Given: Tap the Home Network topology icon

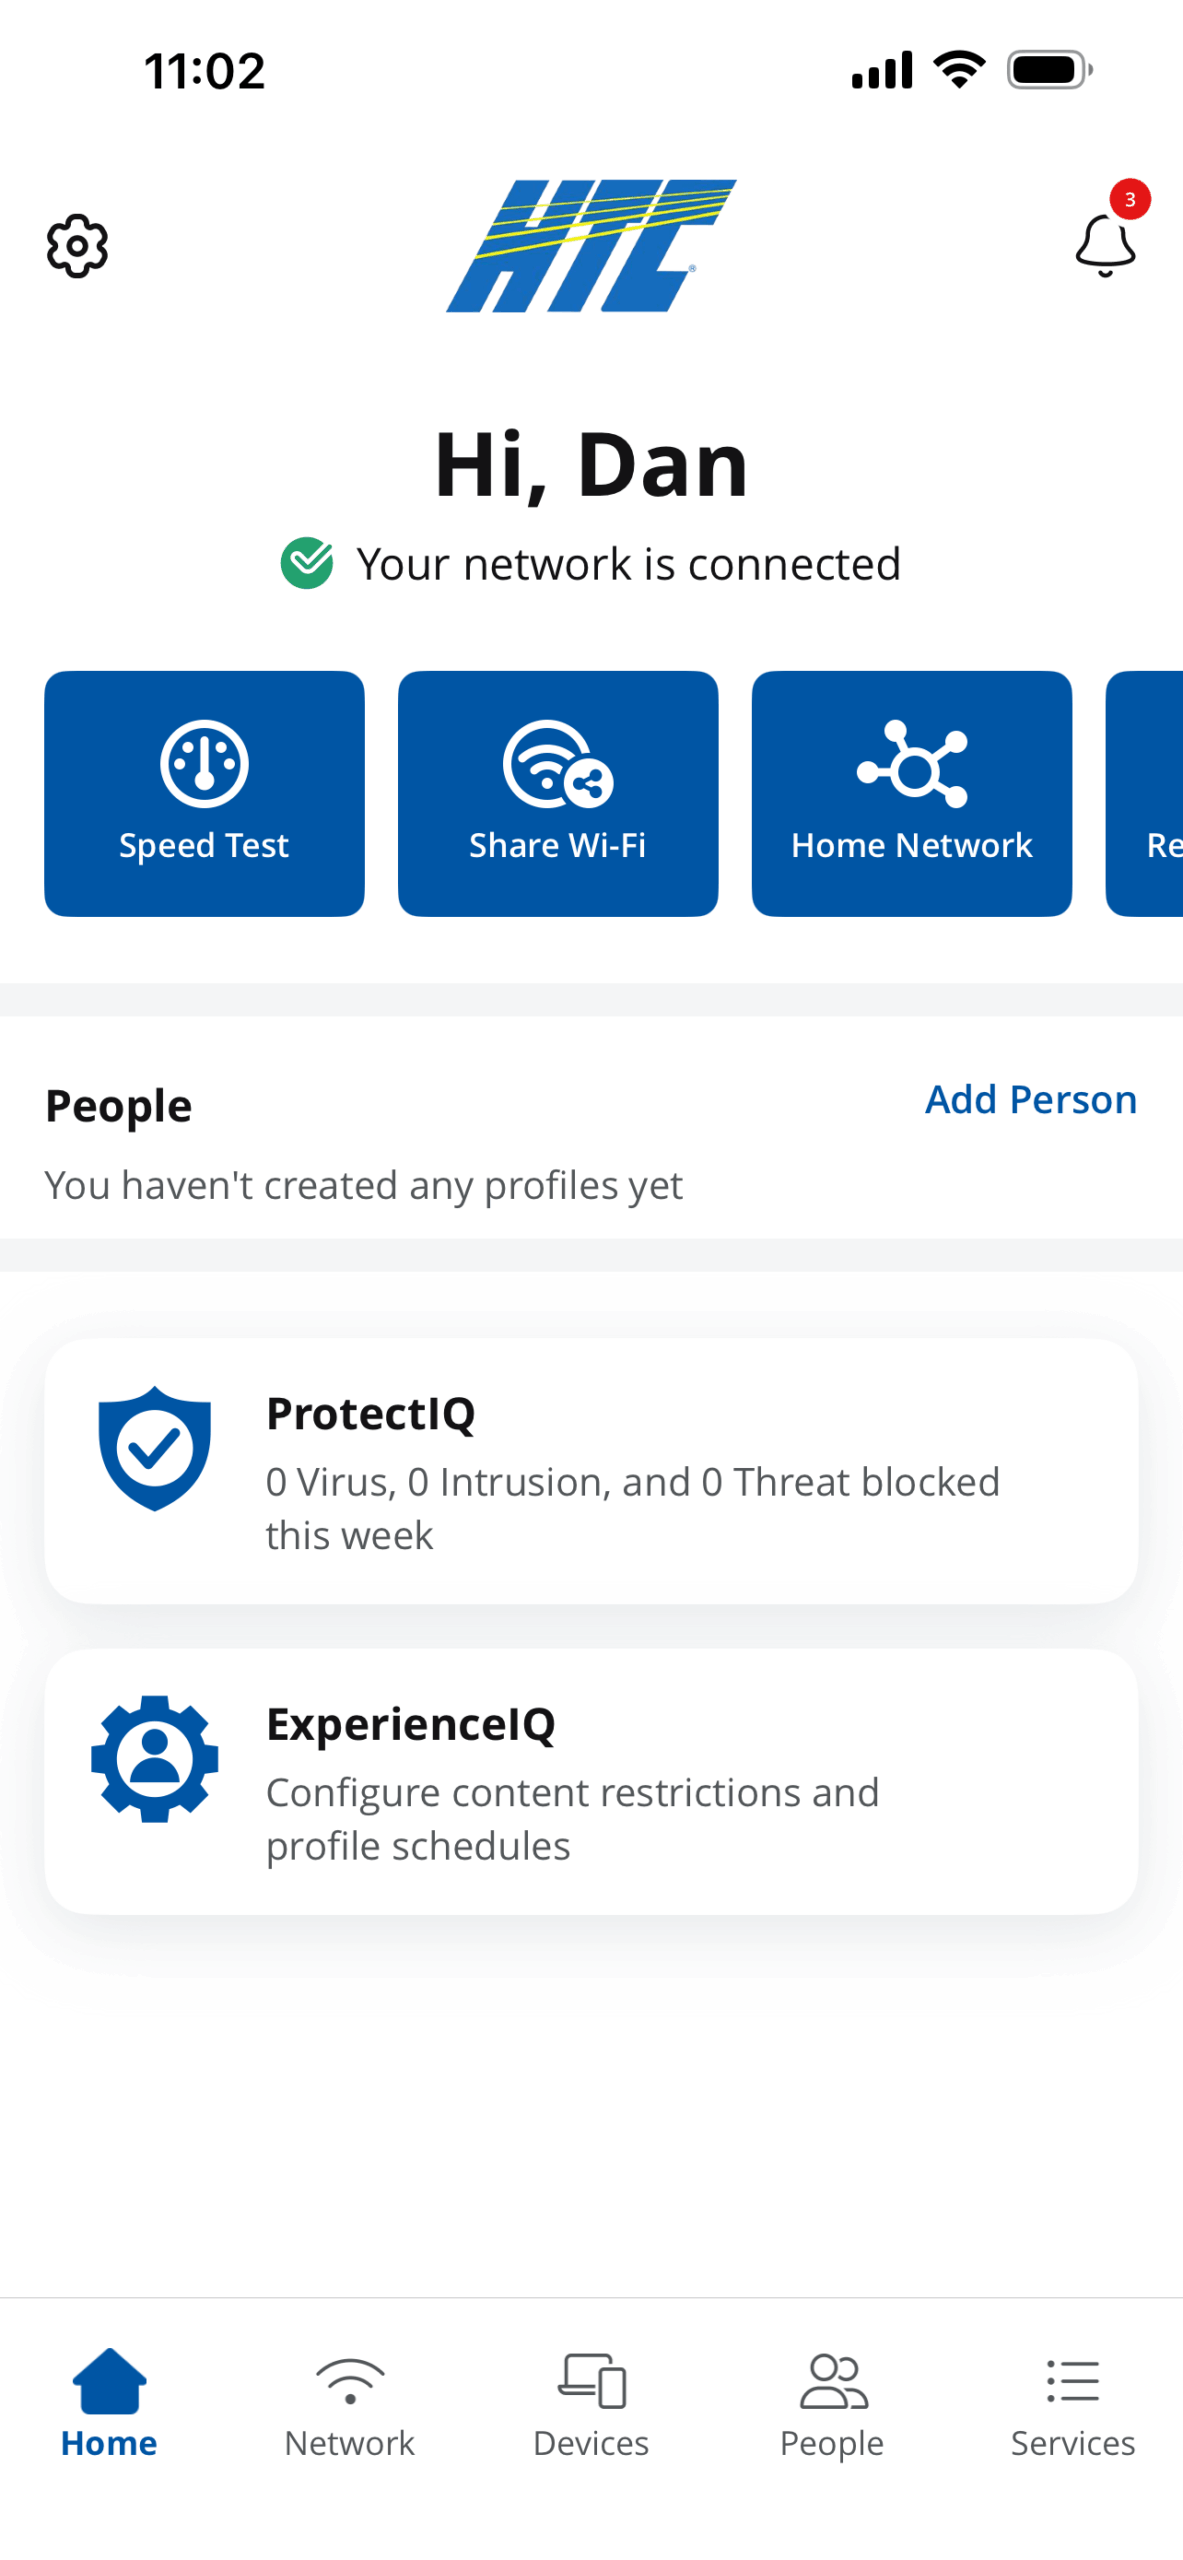Looking at the screenshot, I should 912,764.
